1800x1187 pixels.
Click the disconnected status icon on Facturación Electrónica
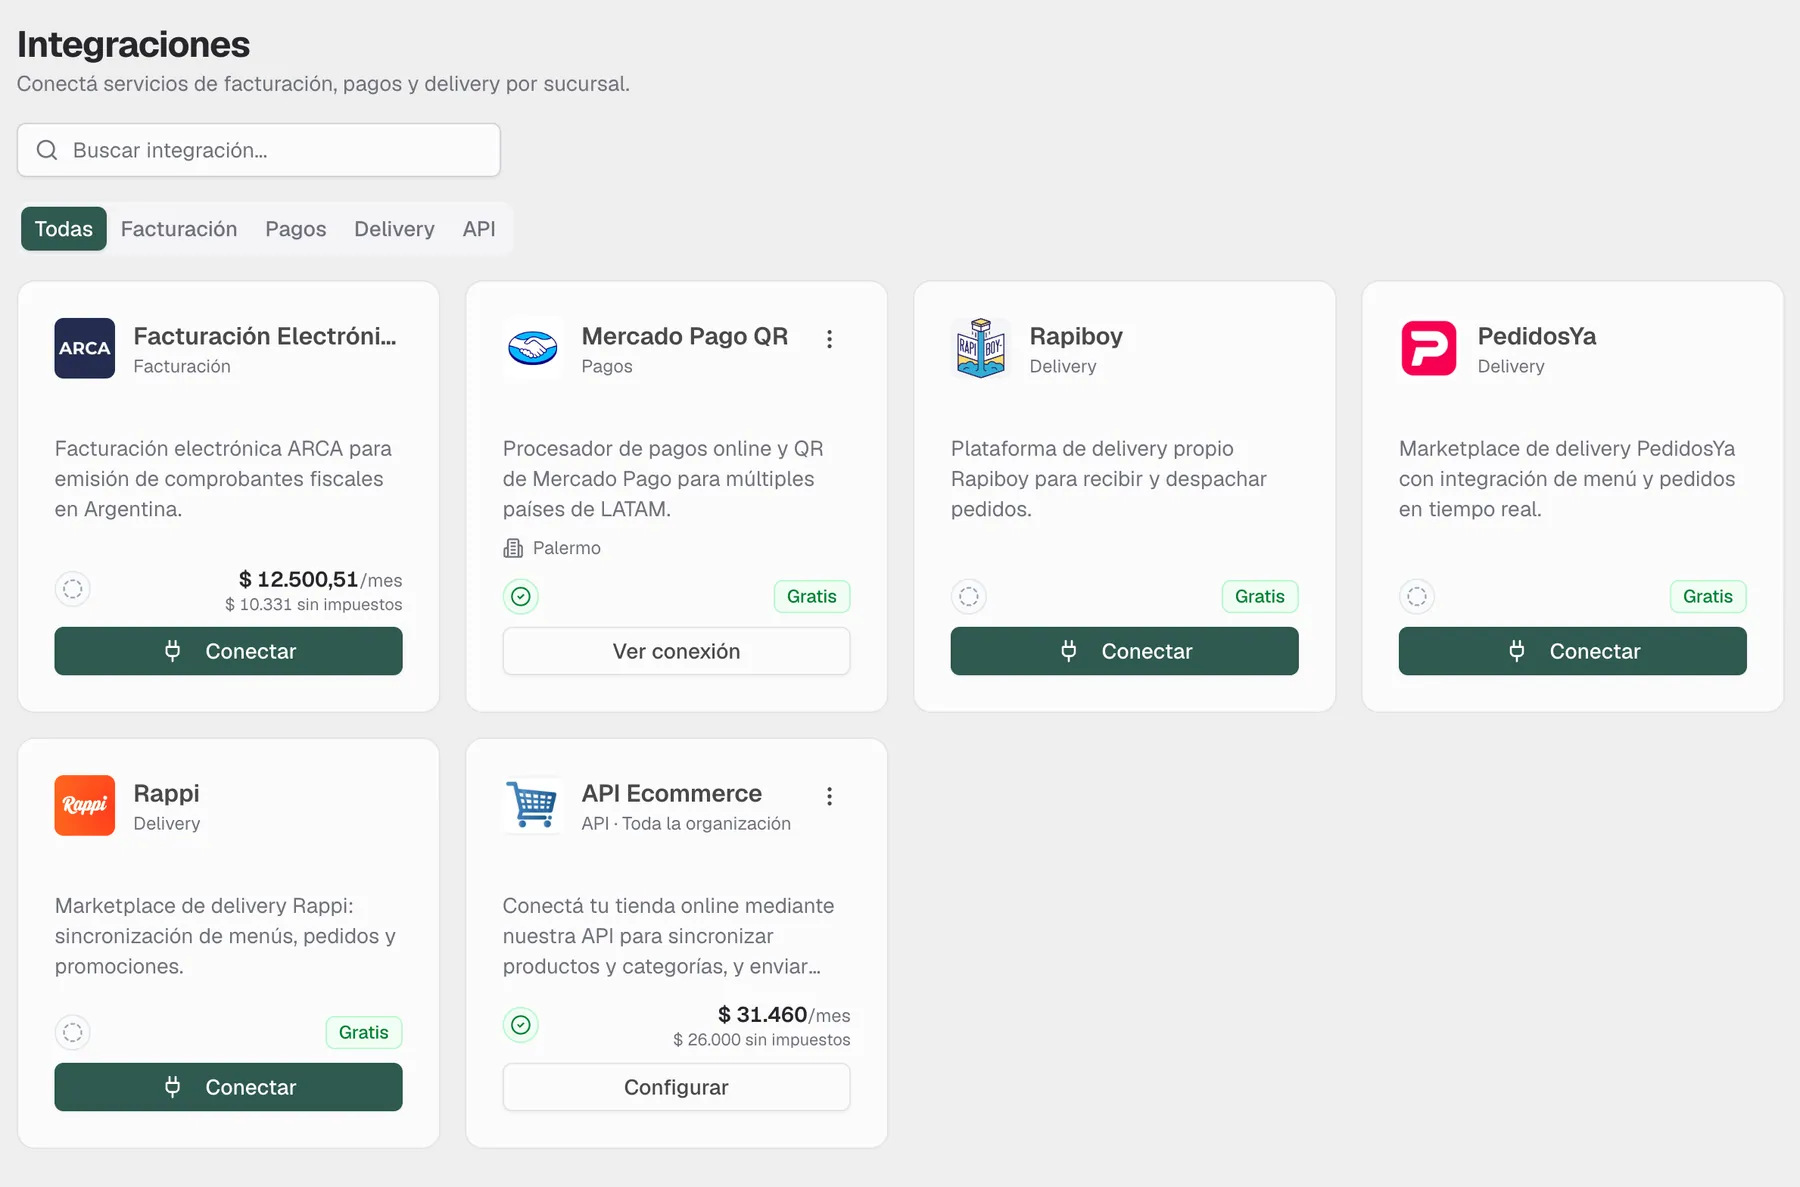73,588
